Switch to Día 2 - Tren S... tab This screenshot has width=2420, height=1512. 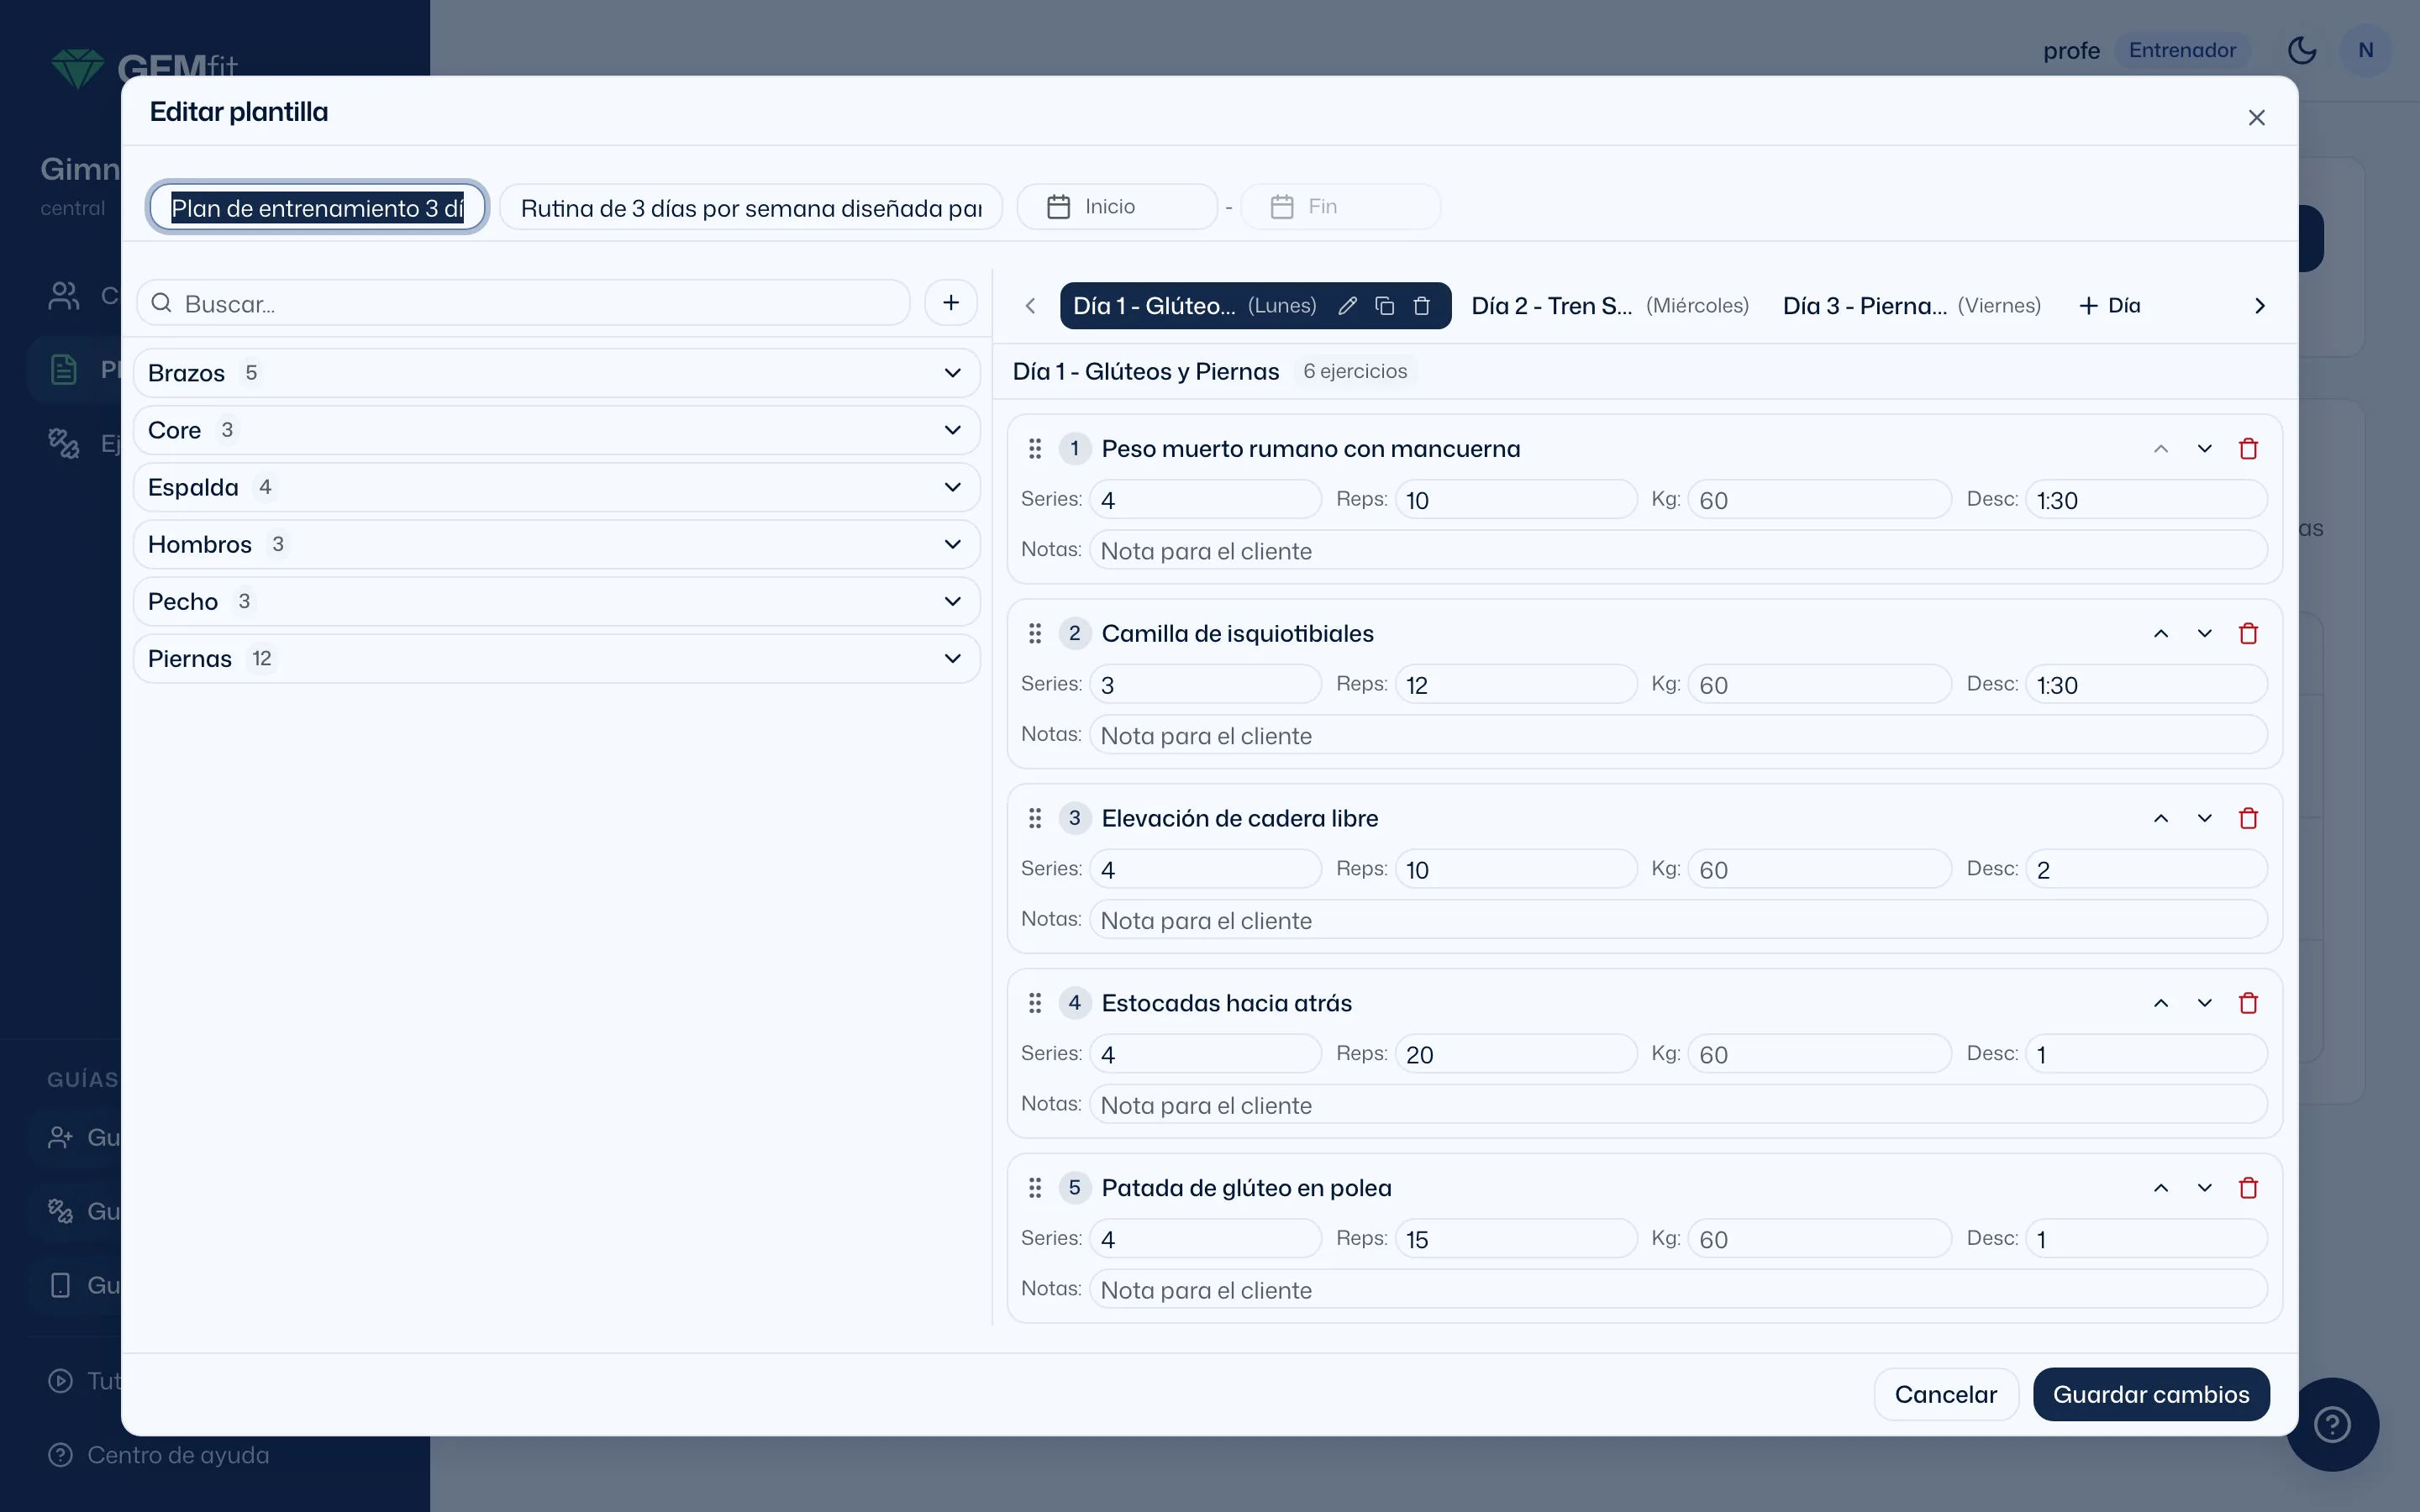[1609, 306]
